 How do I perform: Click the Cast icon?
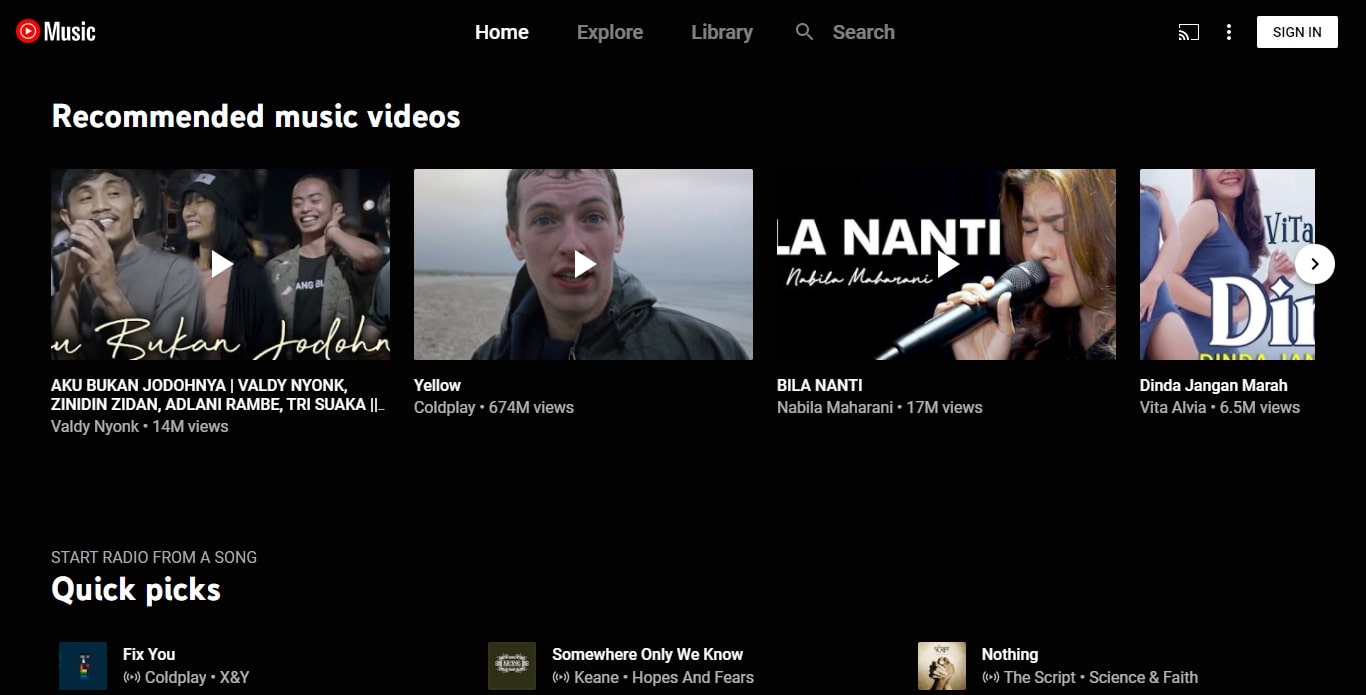click(1188, 31)
